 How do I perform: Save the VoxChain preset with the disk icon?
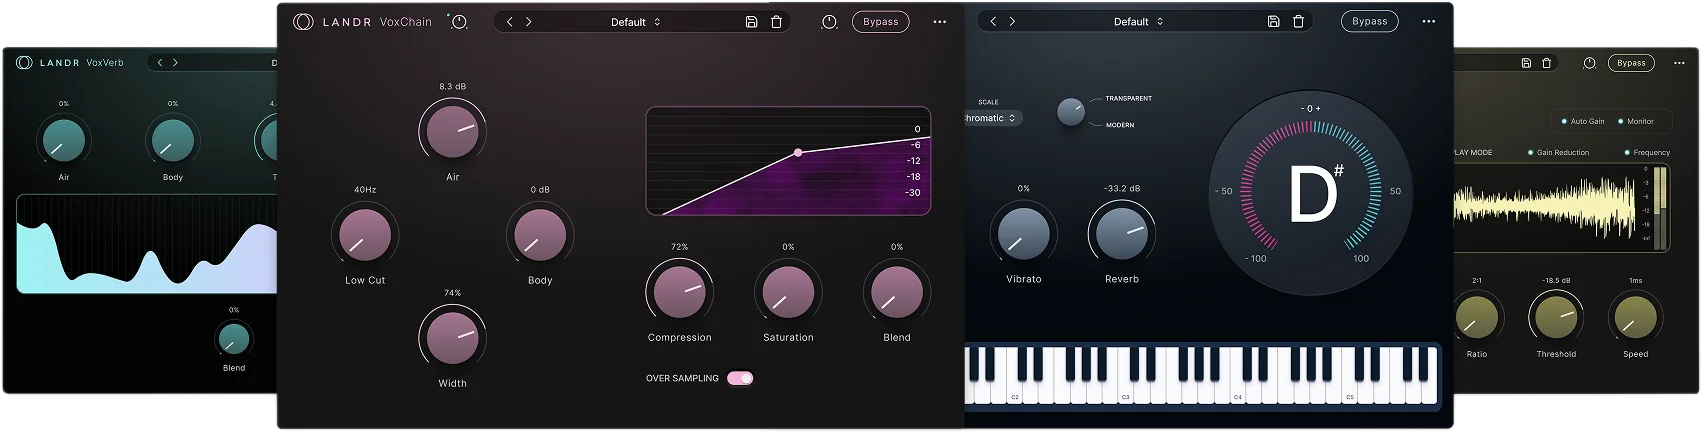(752, 22)
